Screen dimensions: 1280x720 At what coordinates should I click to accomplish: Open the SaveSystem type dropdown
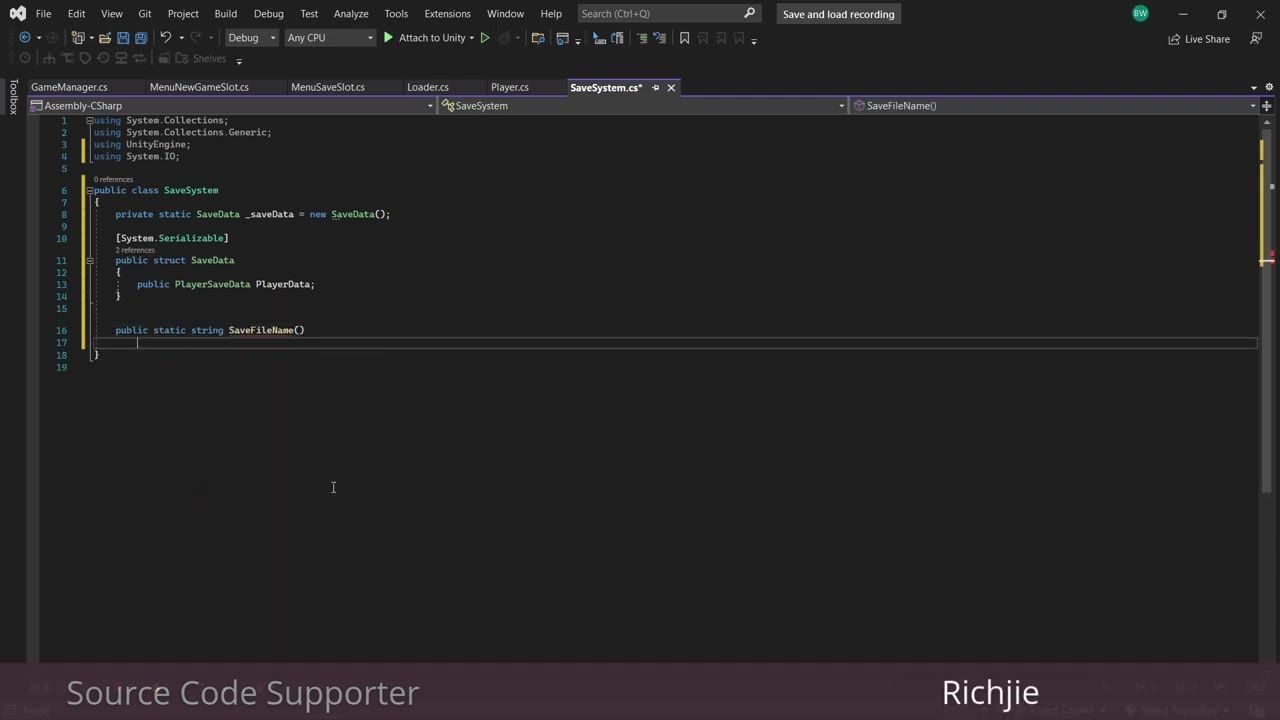[x=842, y=106]
